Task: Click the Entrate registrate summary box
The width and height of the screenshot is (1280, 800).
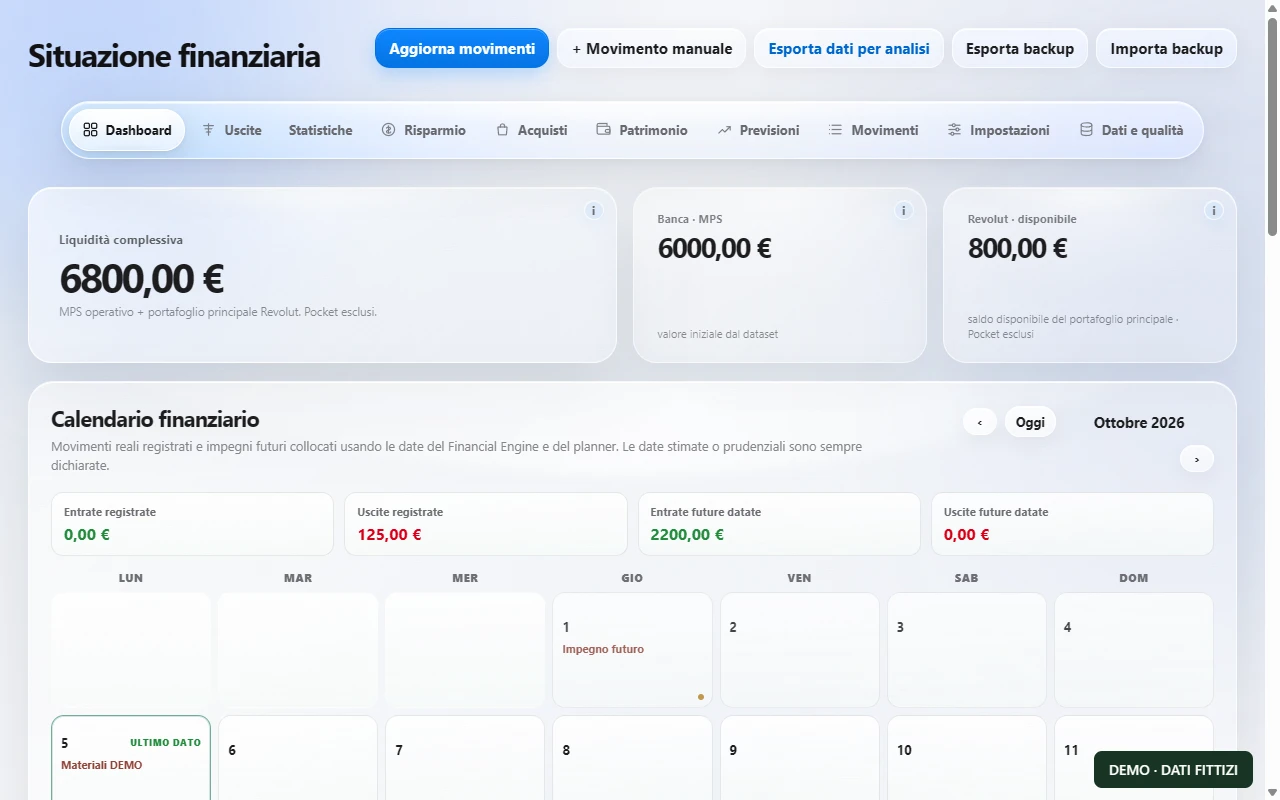Action: coord(192,524)
